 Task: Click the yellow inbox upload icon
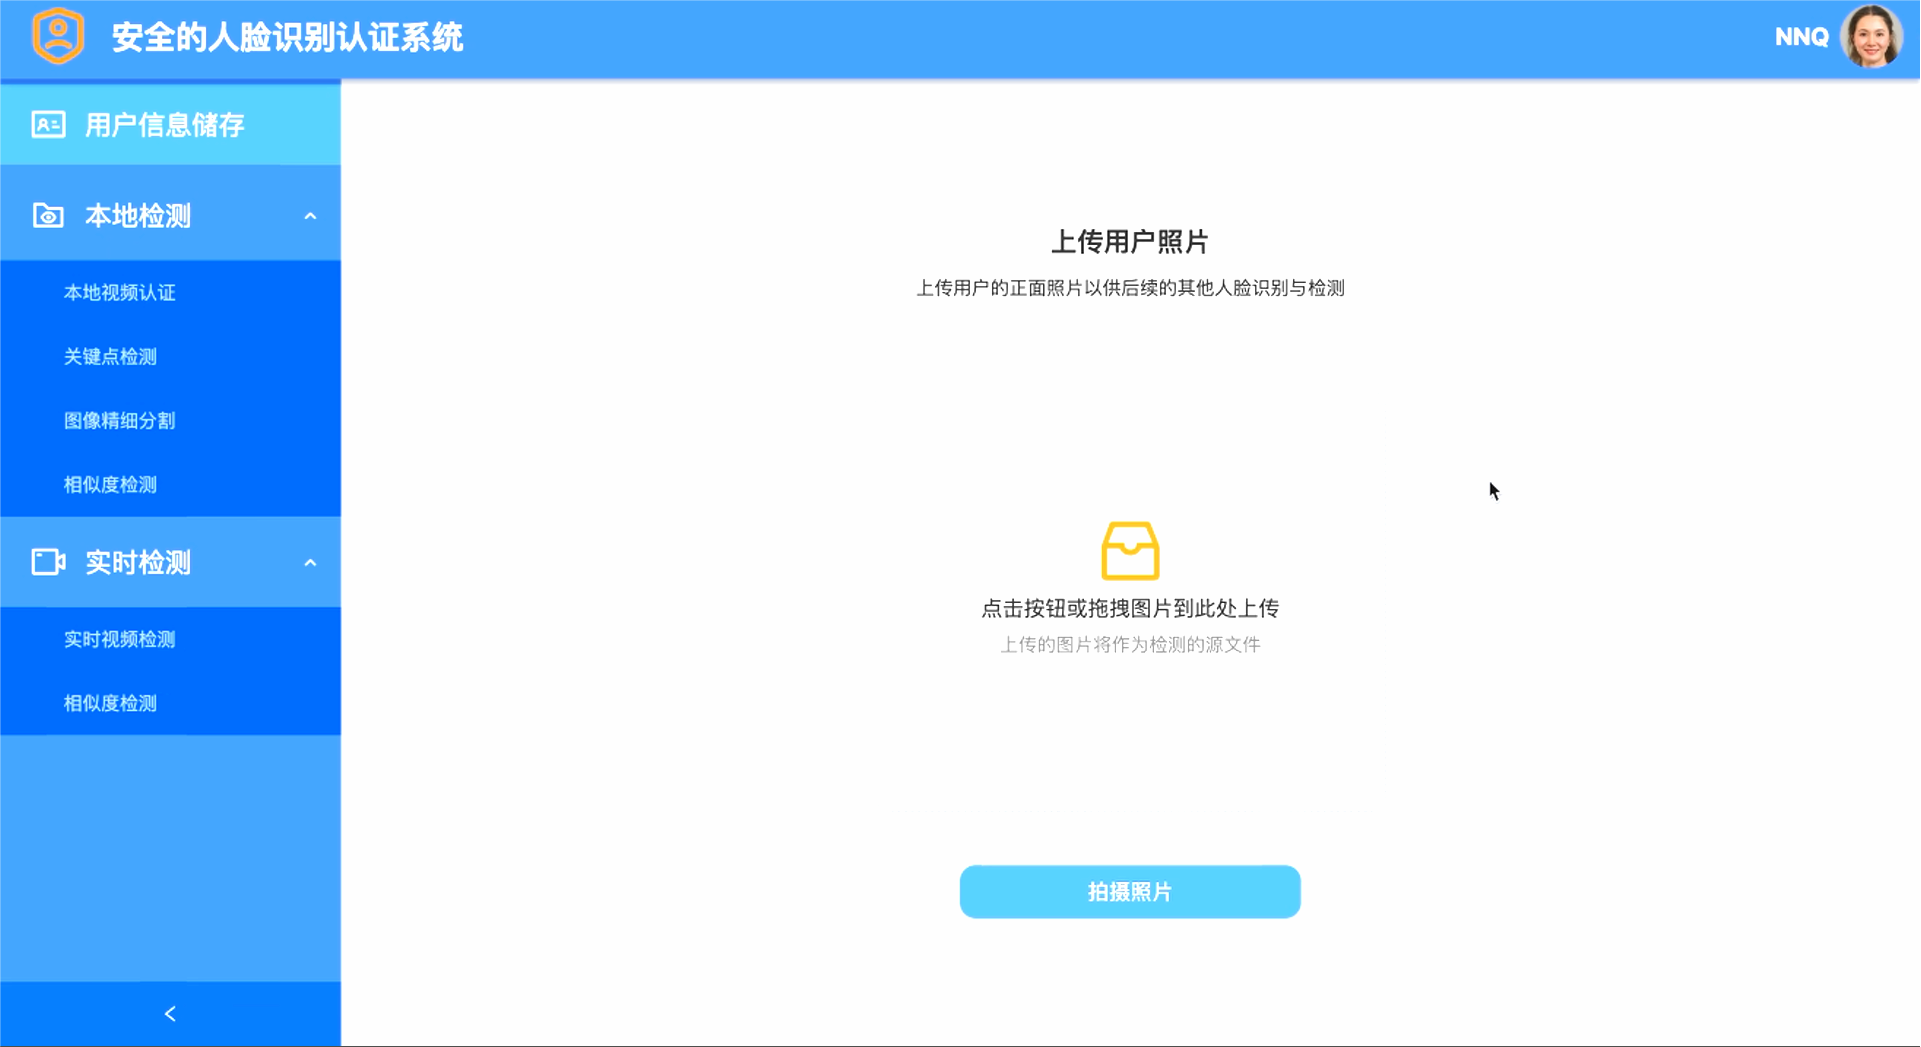[1130, 551]
